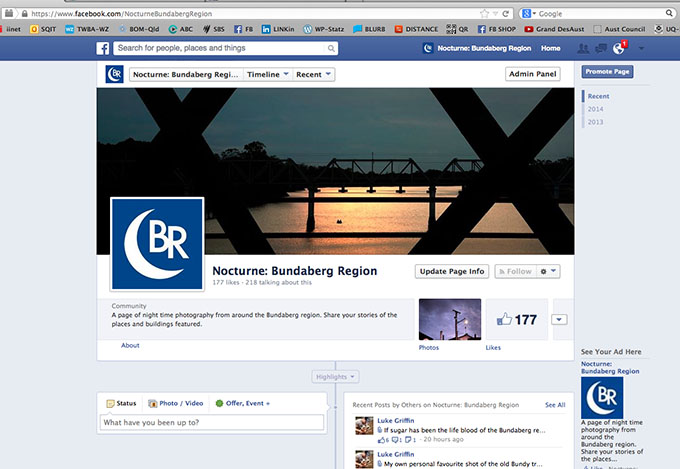Click the 'What have you been up to?' box
Image resolution: width=680 pixels, height=469 pixels.
coord(212,423)
